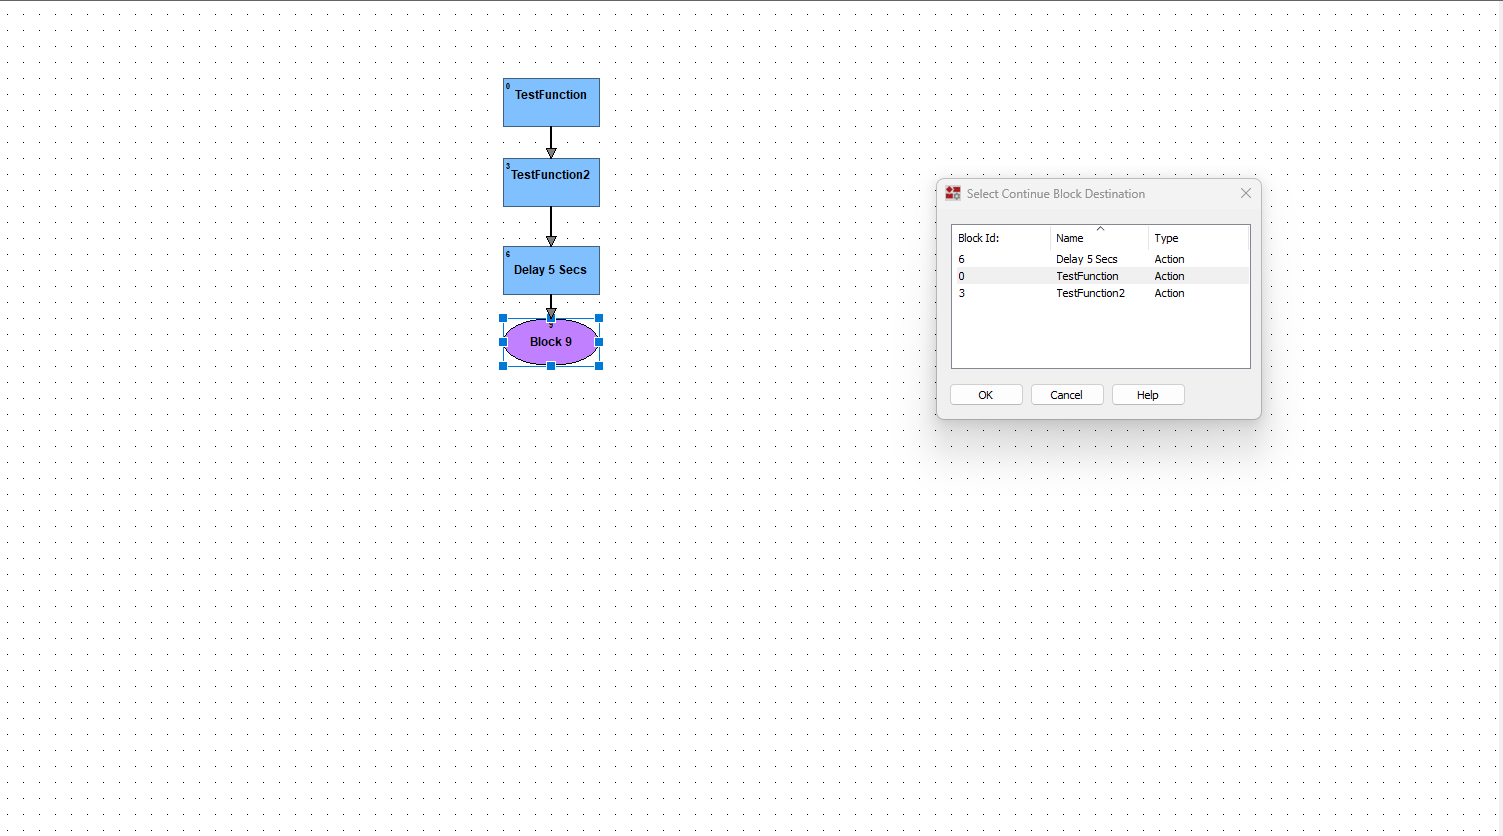Select Block Id 6 cell
Image resolution: width=1503 pixels, height=836 pixels.
click(x=962, y=259)
